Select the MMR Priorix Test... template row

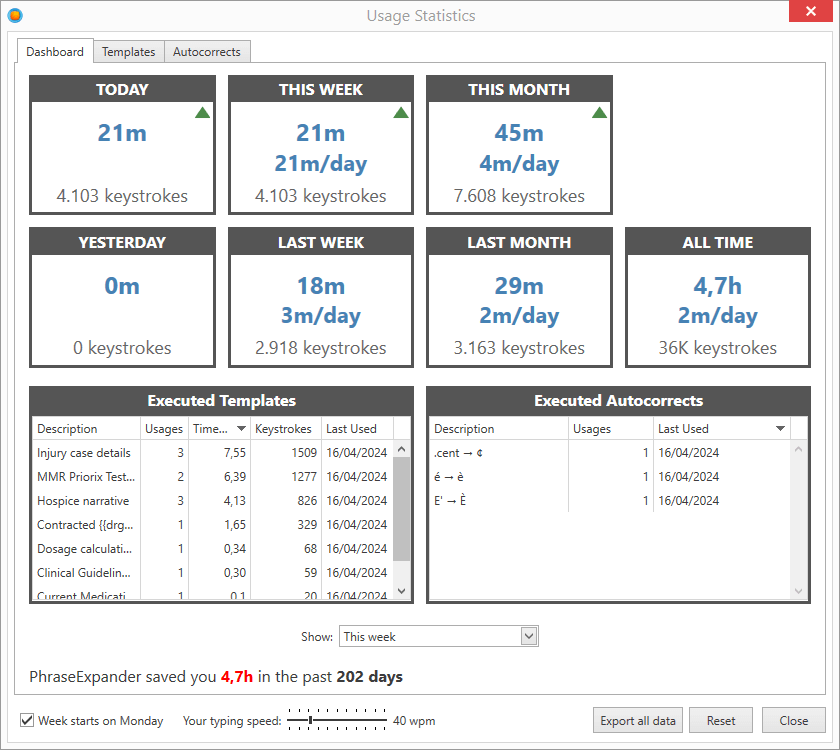213,476
